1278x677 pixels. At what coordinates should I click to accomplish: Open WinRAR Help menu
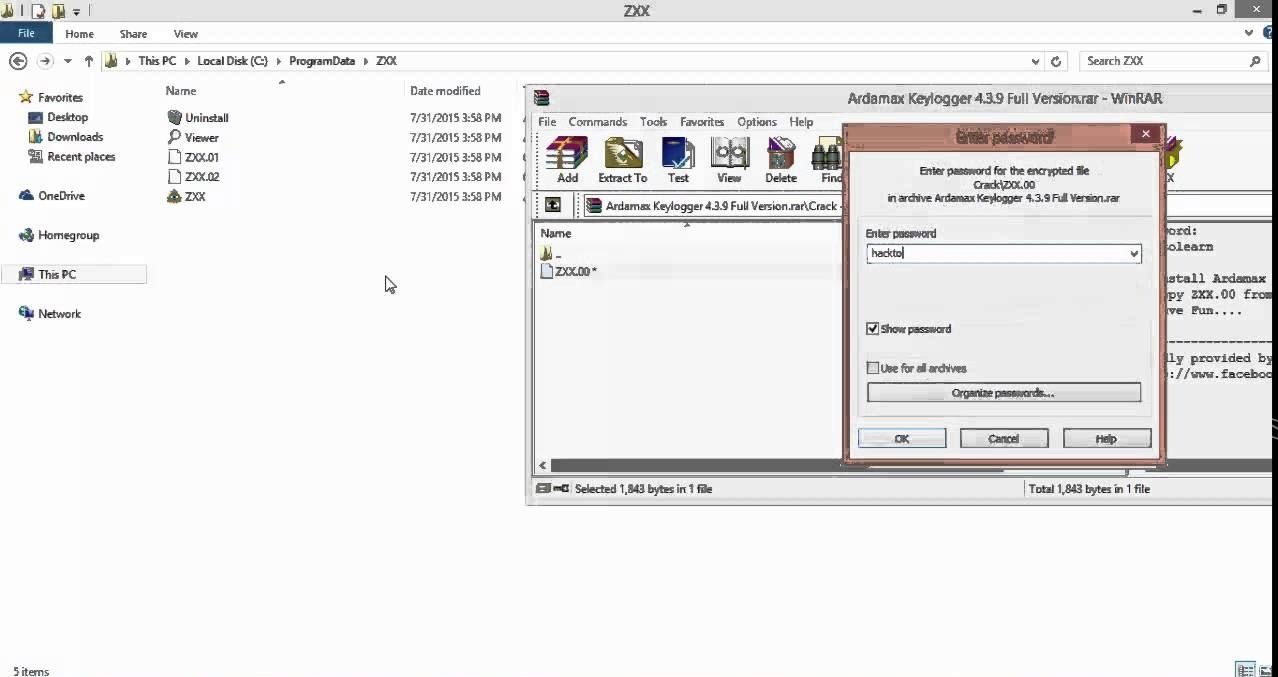click(801, 122)
